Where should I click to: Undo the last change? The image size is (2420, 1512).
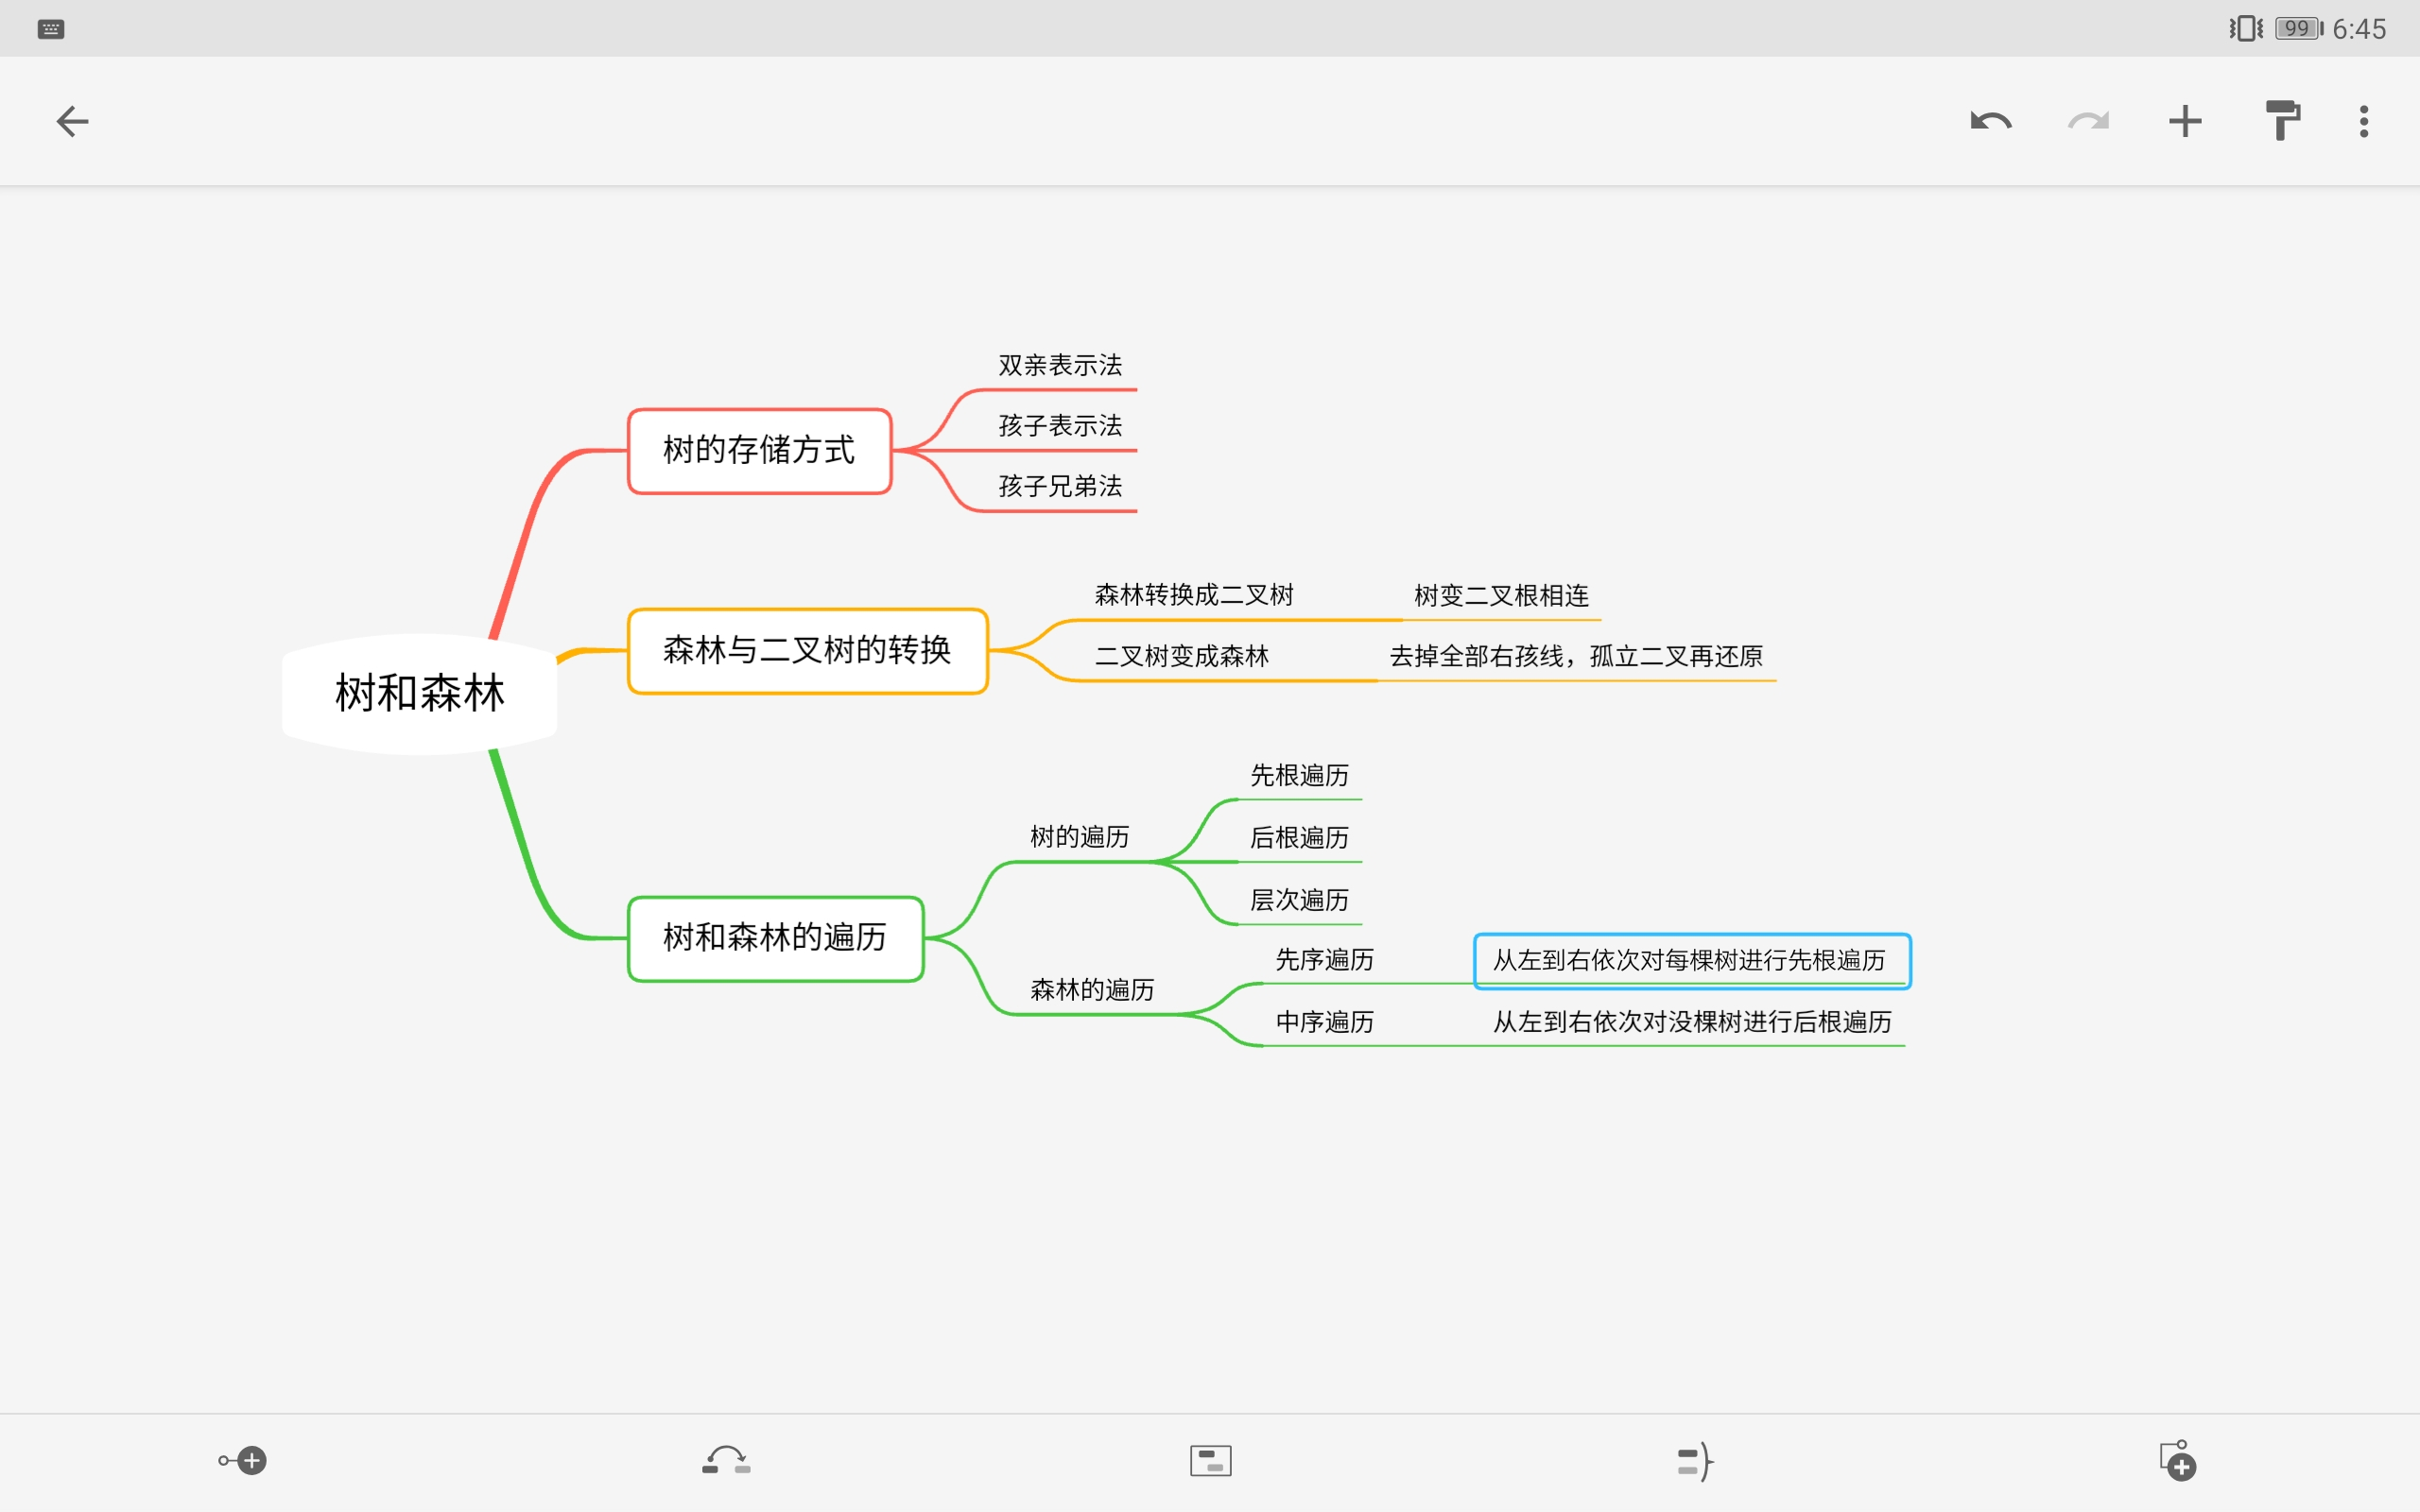[x=1990, y=121]
